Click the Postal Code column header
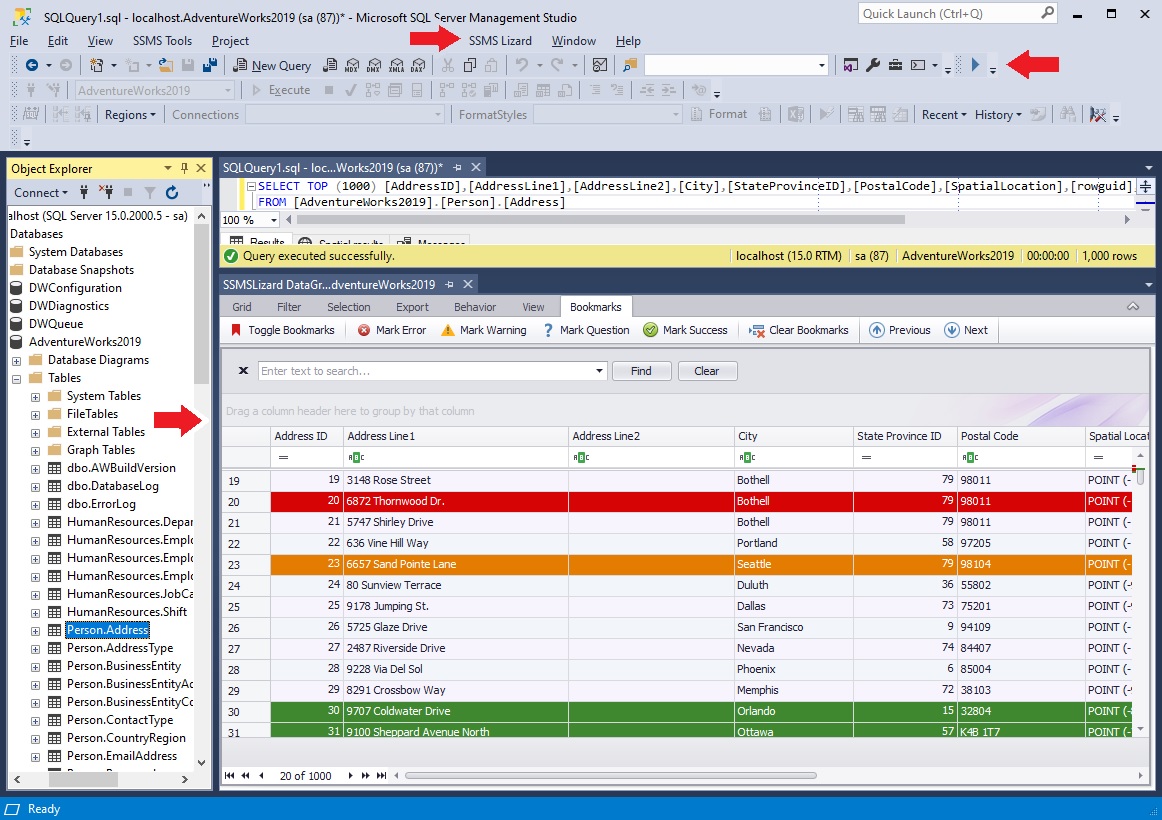This screenshot has width=1162, height=820. [1020, 436]
